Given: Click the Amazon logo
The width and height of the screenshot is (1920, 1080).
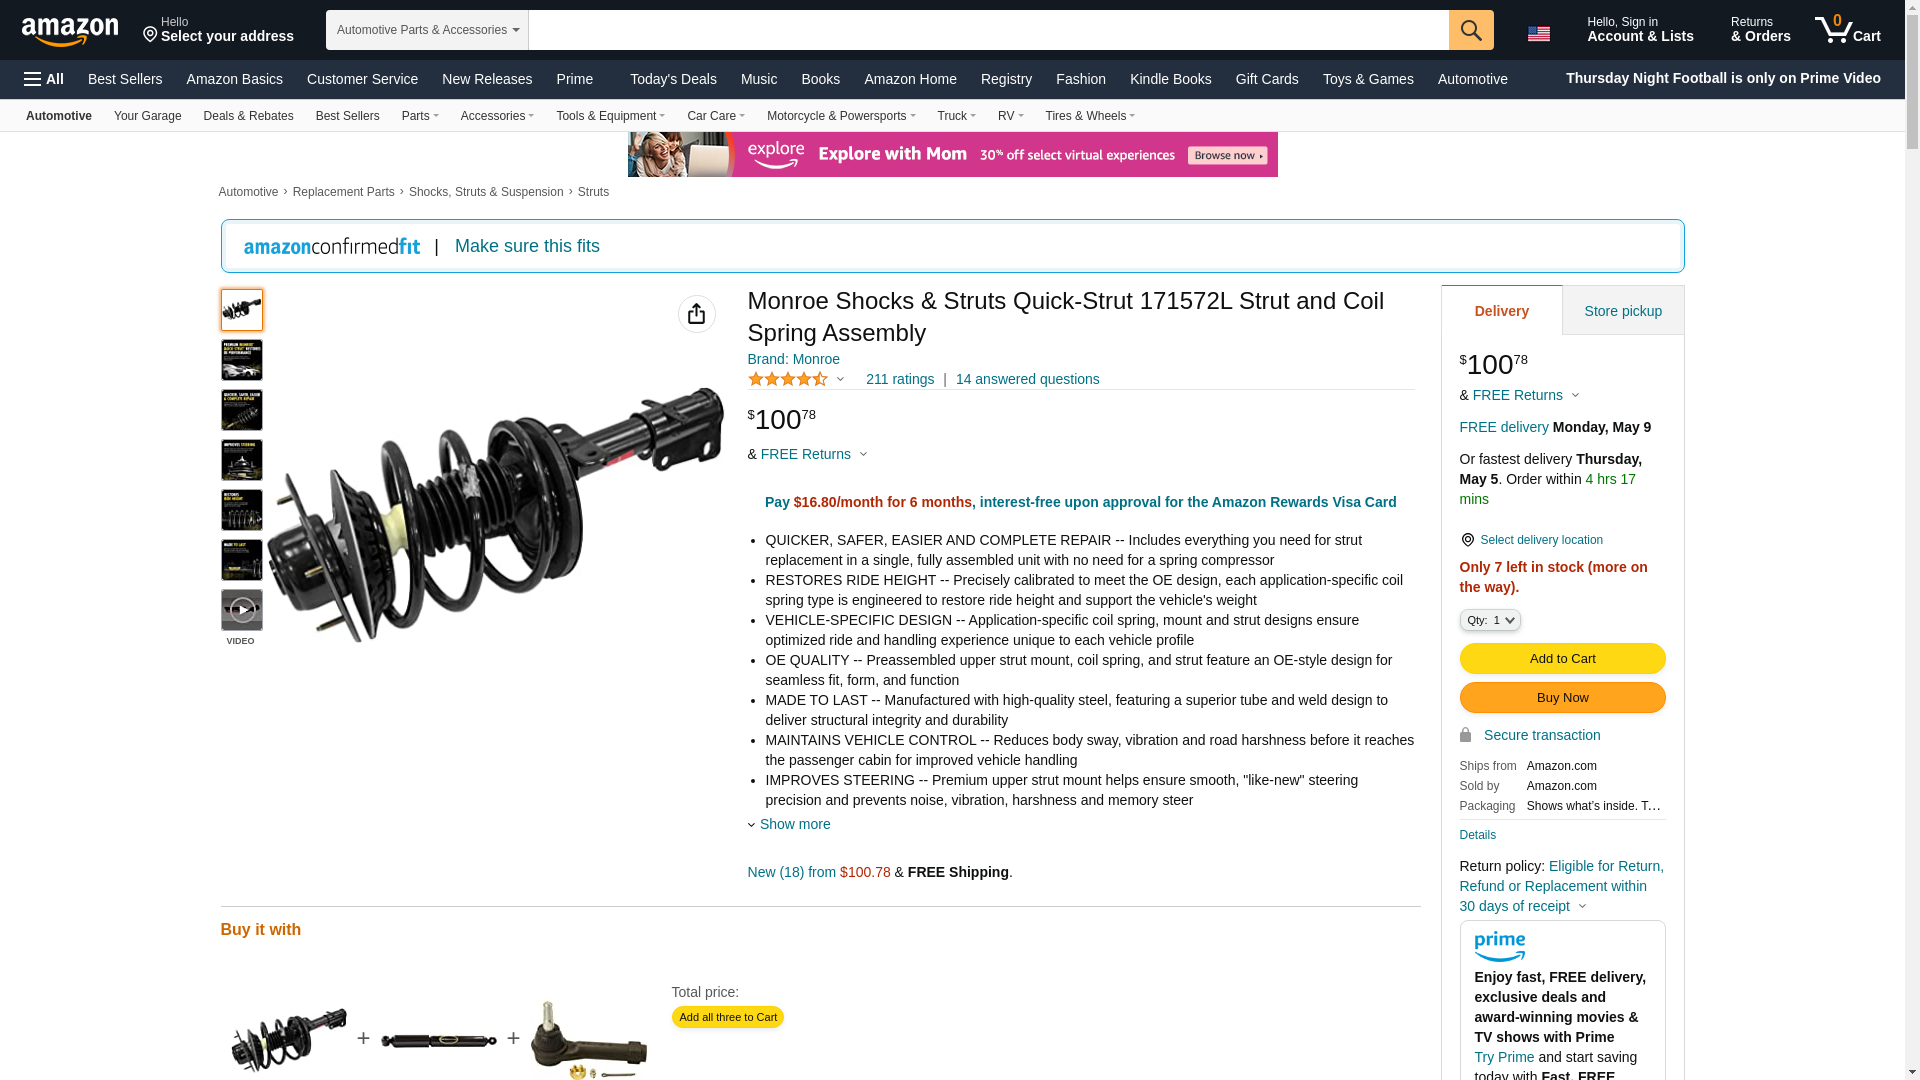Looking at the screenshot, I should point(70,31).
